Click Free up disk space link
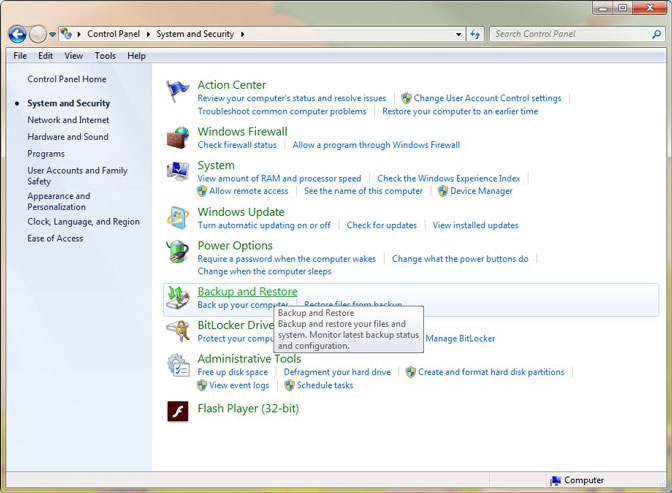The width and height of the screenshot is (672, 493). point(233,372)
